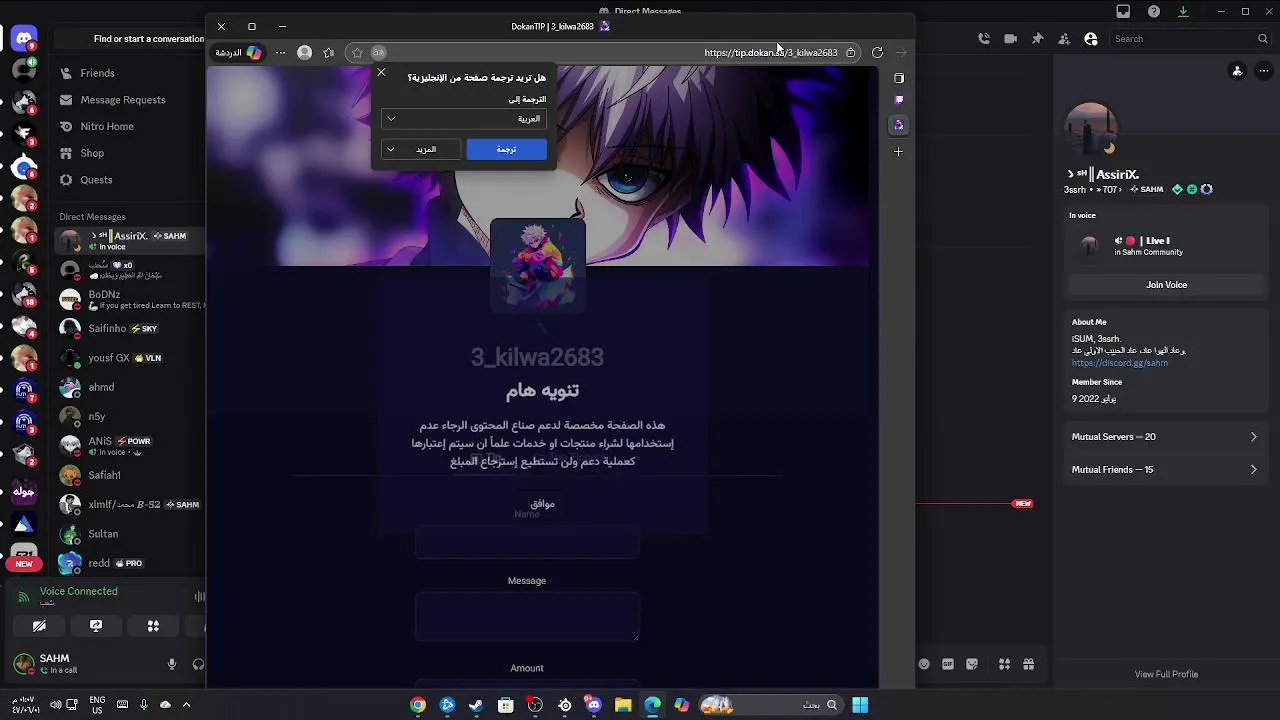
Task: Open the Copilot chat button in browser
Action: [x=239, y=52]
